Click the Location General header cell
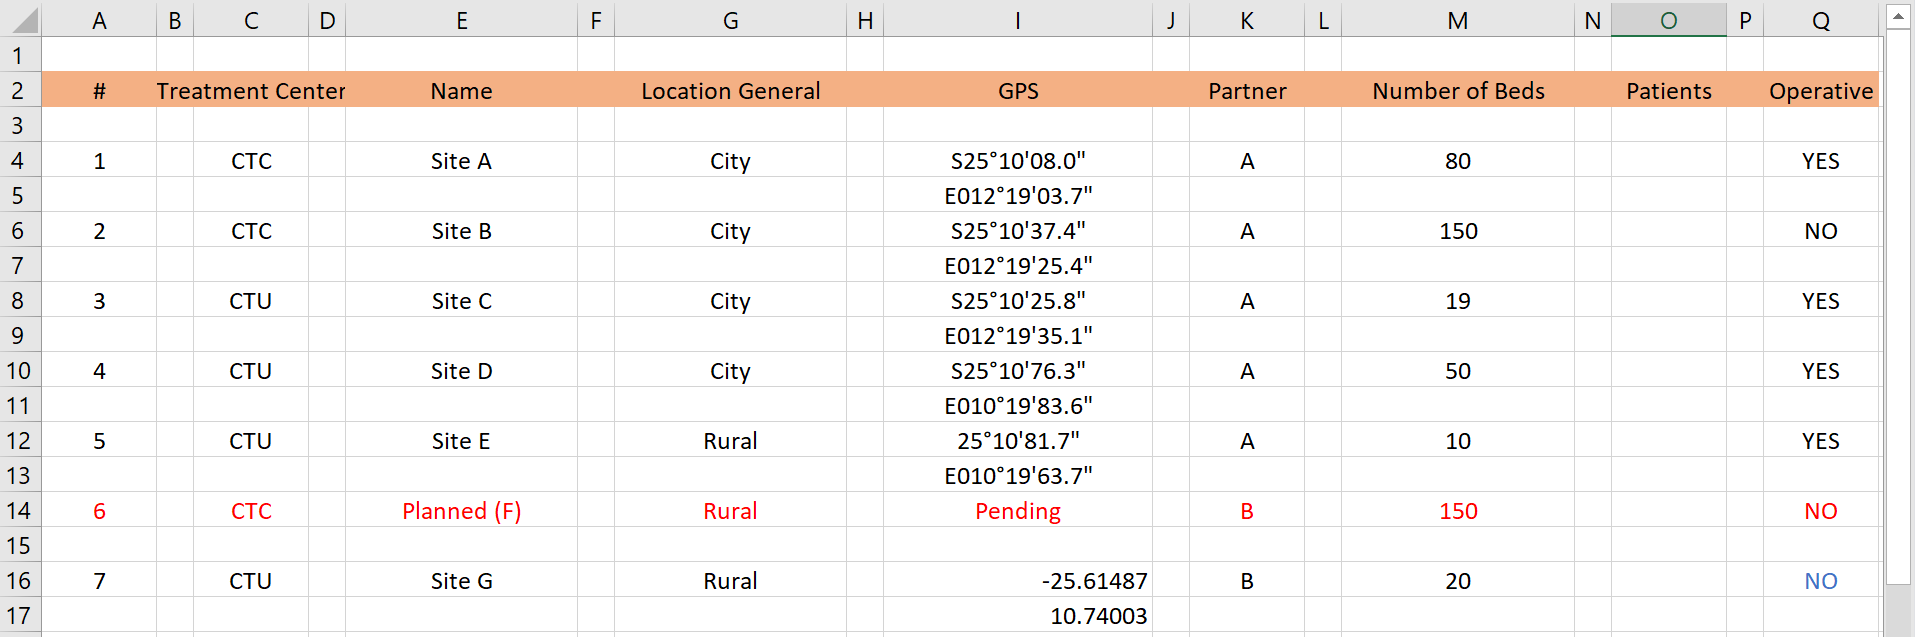 point(730,91)
